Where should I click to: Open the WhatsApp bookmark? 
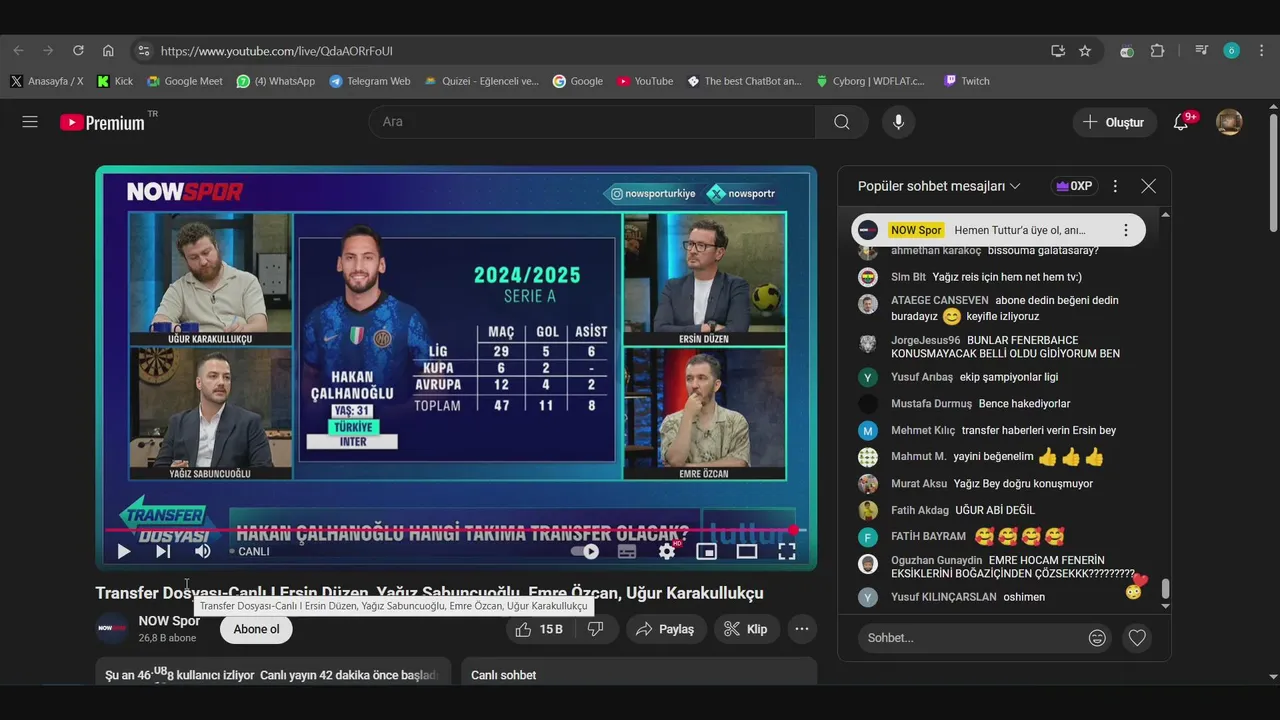(x=276, y=81)
